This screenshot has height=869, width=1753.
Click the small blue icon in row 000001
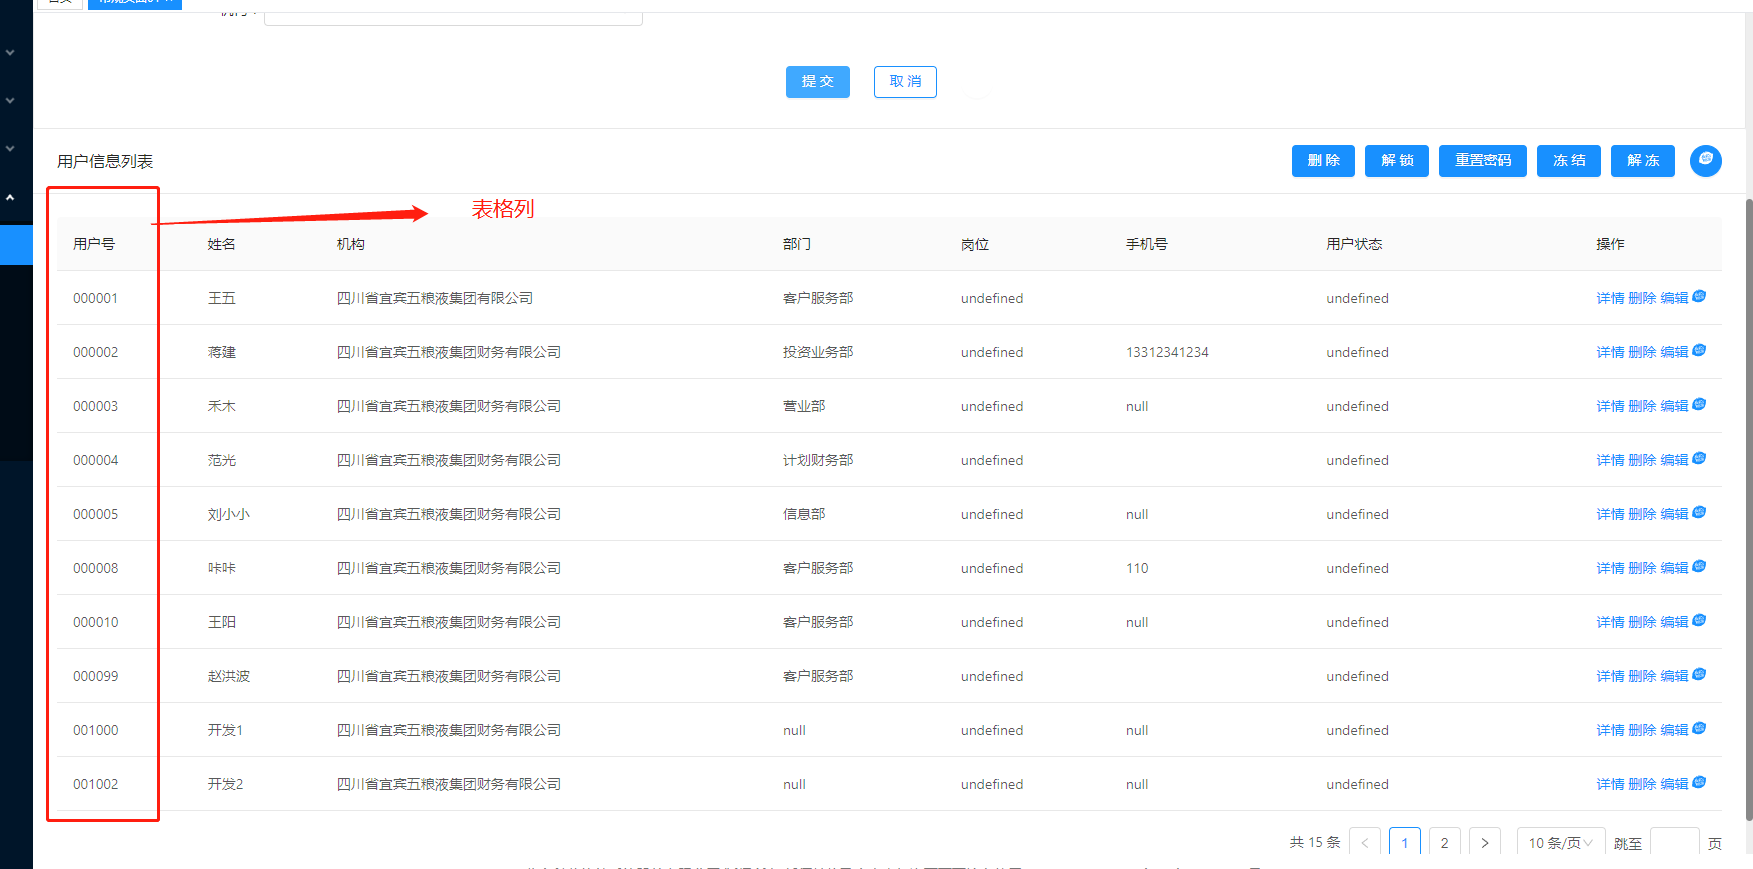(x=1699, y=297)
